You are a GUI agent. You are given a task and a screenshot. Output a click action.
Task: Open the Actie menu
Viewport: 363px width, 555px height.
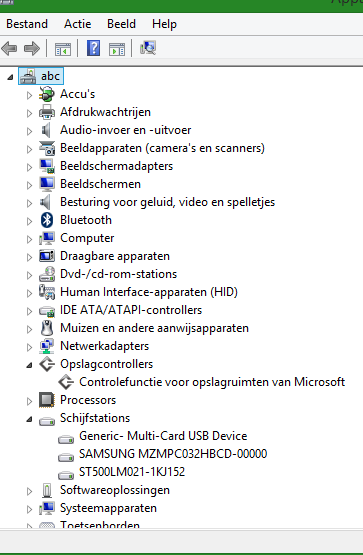[77, 24]
